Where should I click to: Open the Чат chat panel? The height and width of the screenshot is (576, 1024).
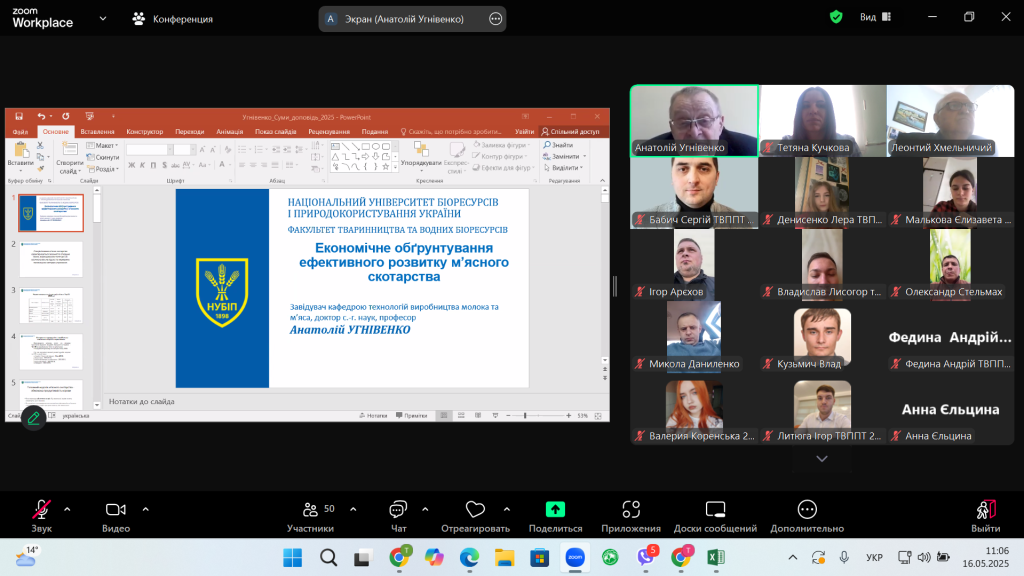pyautogui.click(x=398, y=510)
